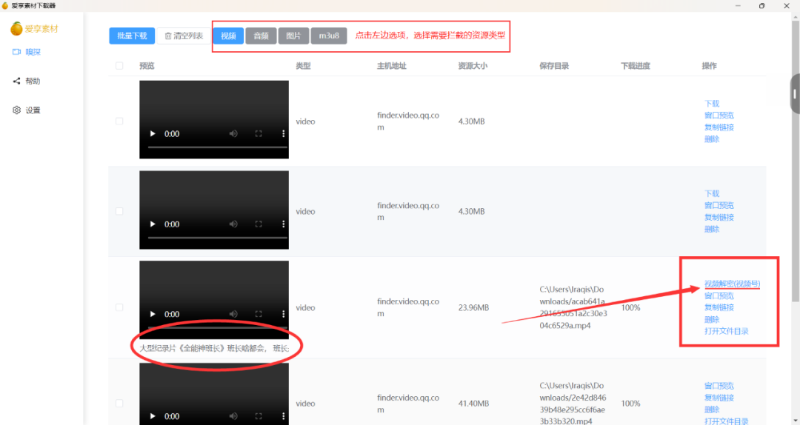Open more options on second 4.30MB video

pos(283,224)
